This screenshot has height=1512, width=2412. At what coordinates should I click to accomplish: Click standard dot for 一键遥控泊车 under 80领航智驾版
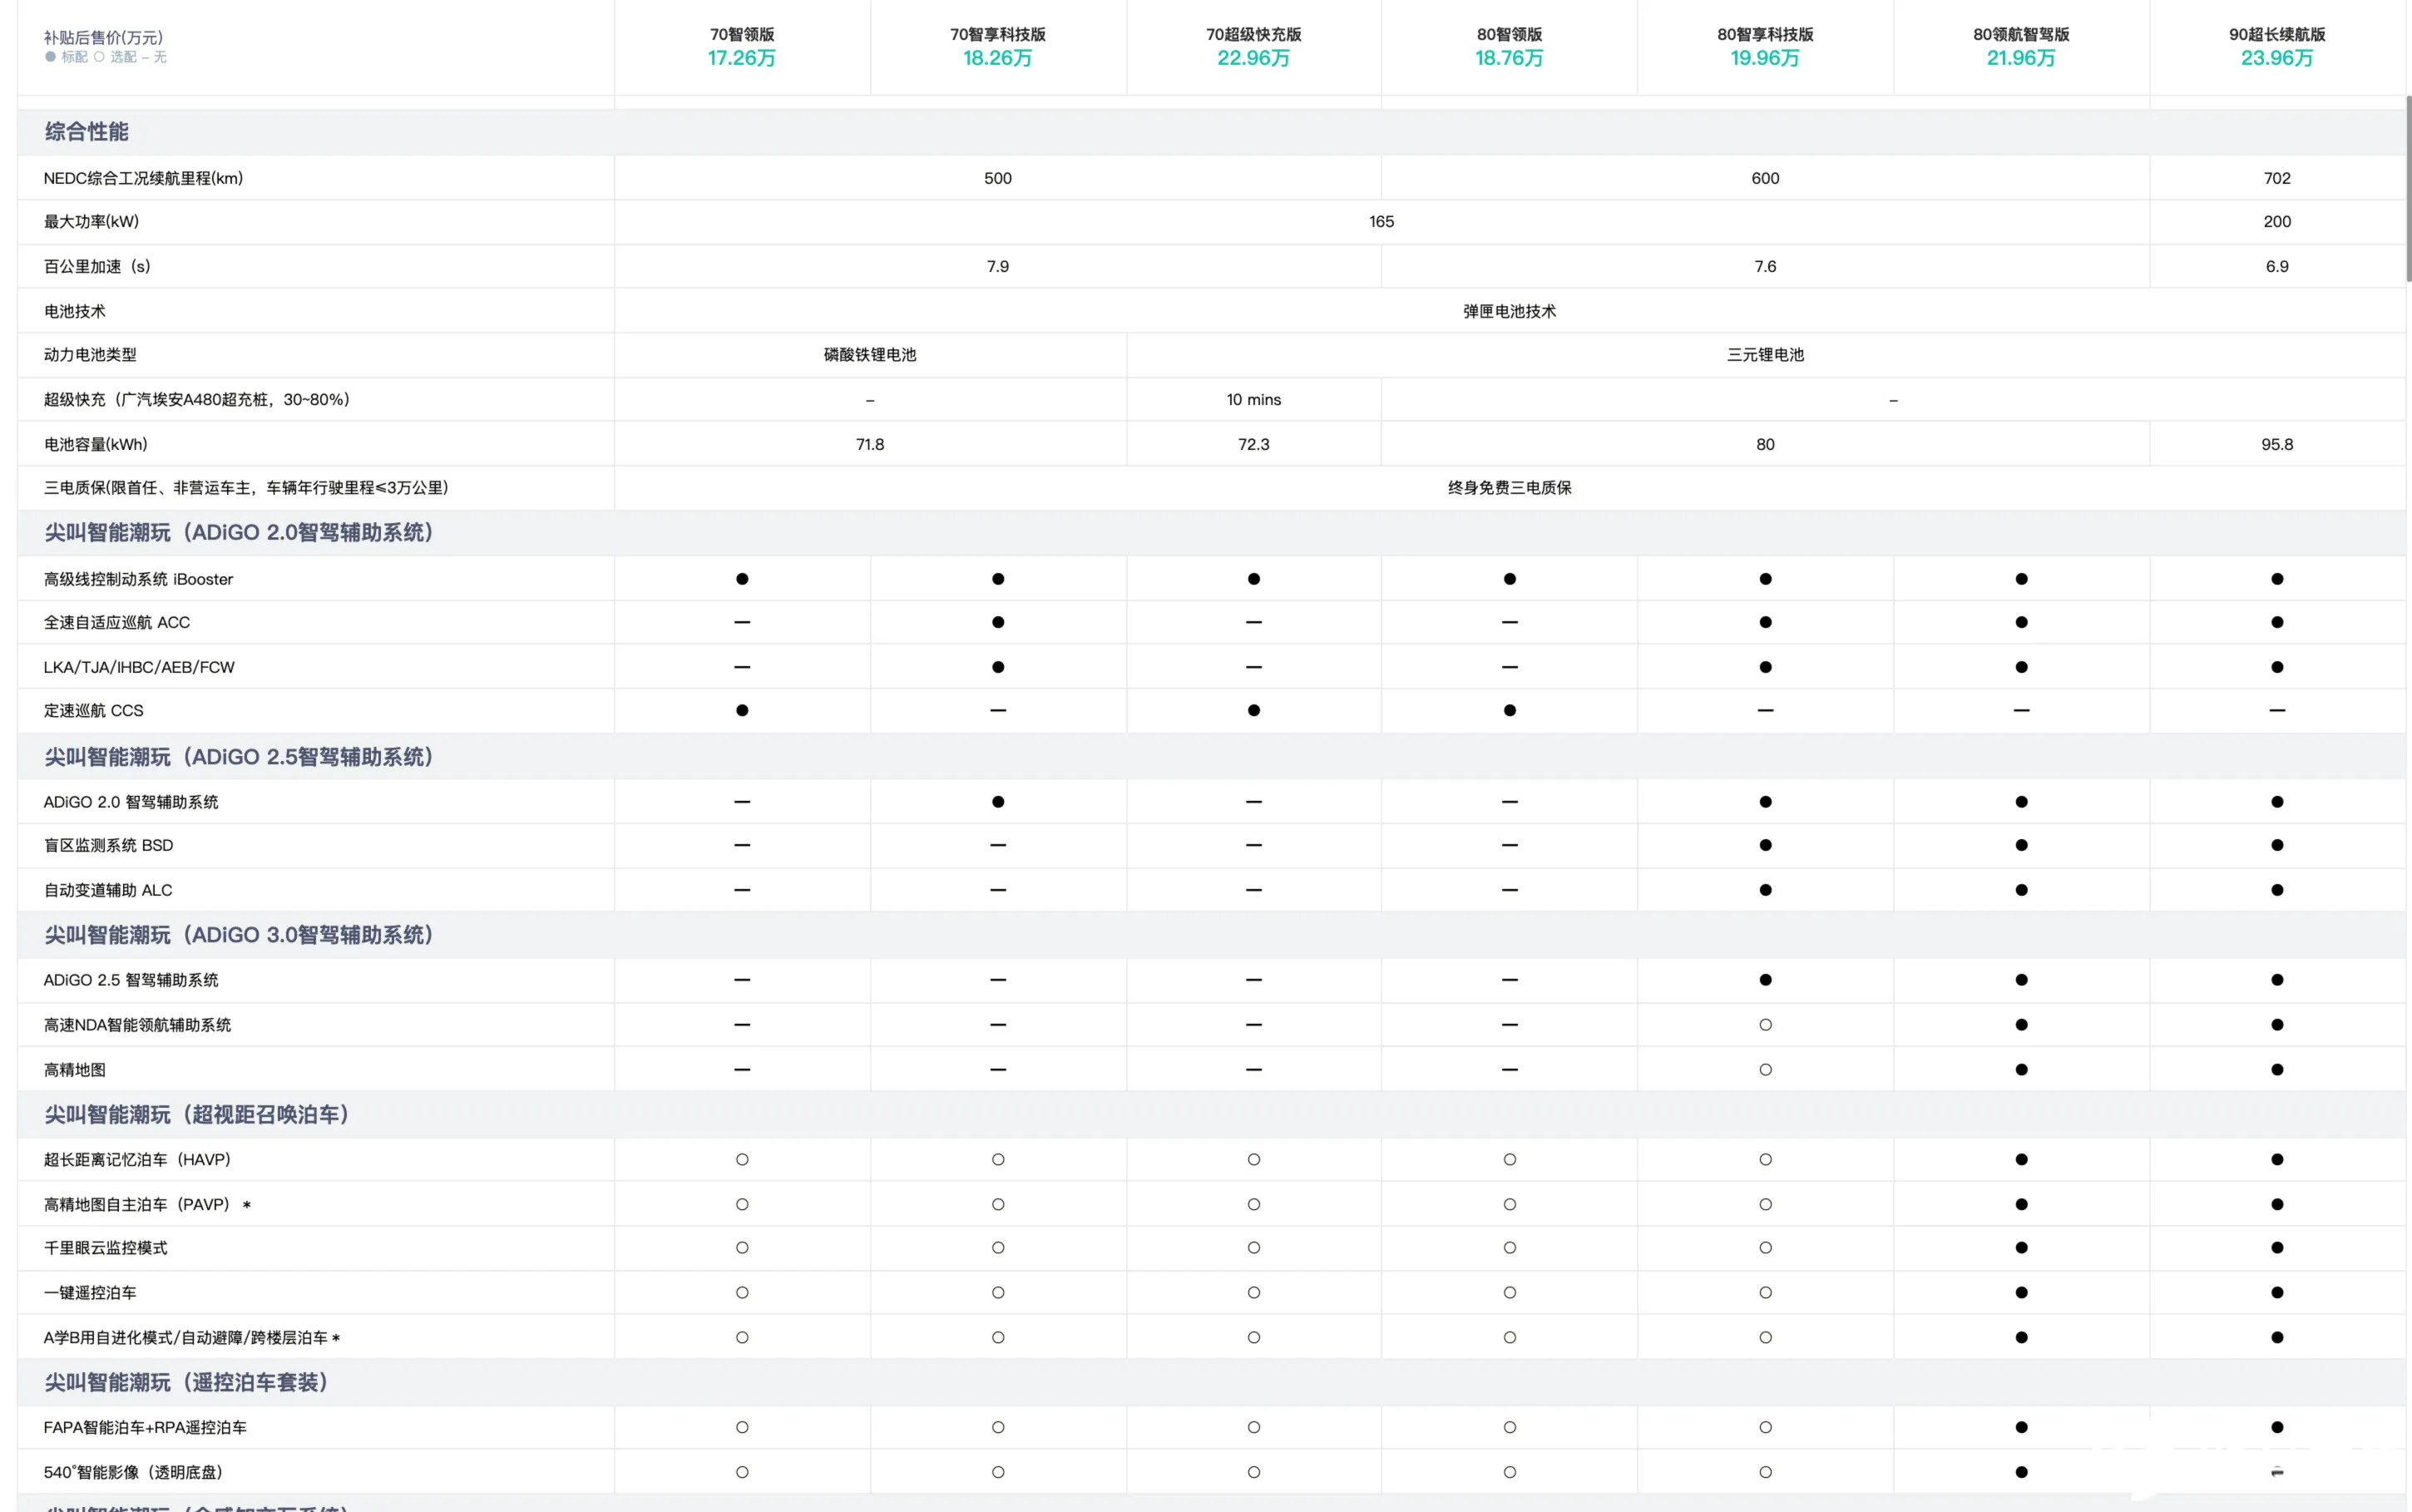(x=2021, y=1293)
